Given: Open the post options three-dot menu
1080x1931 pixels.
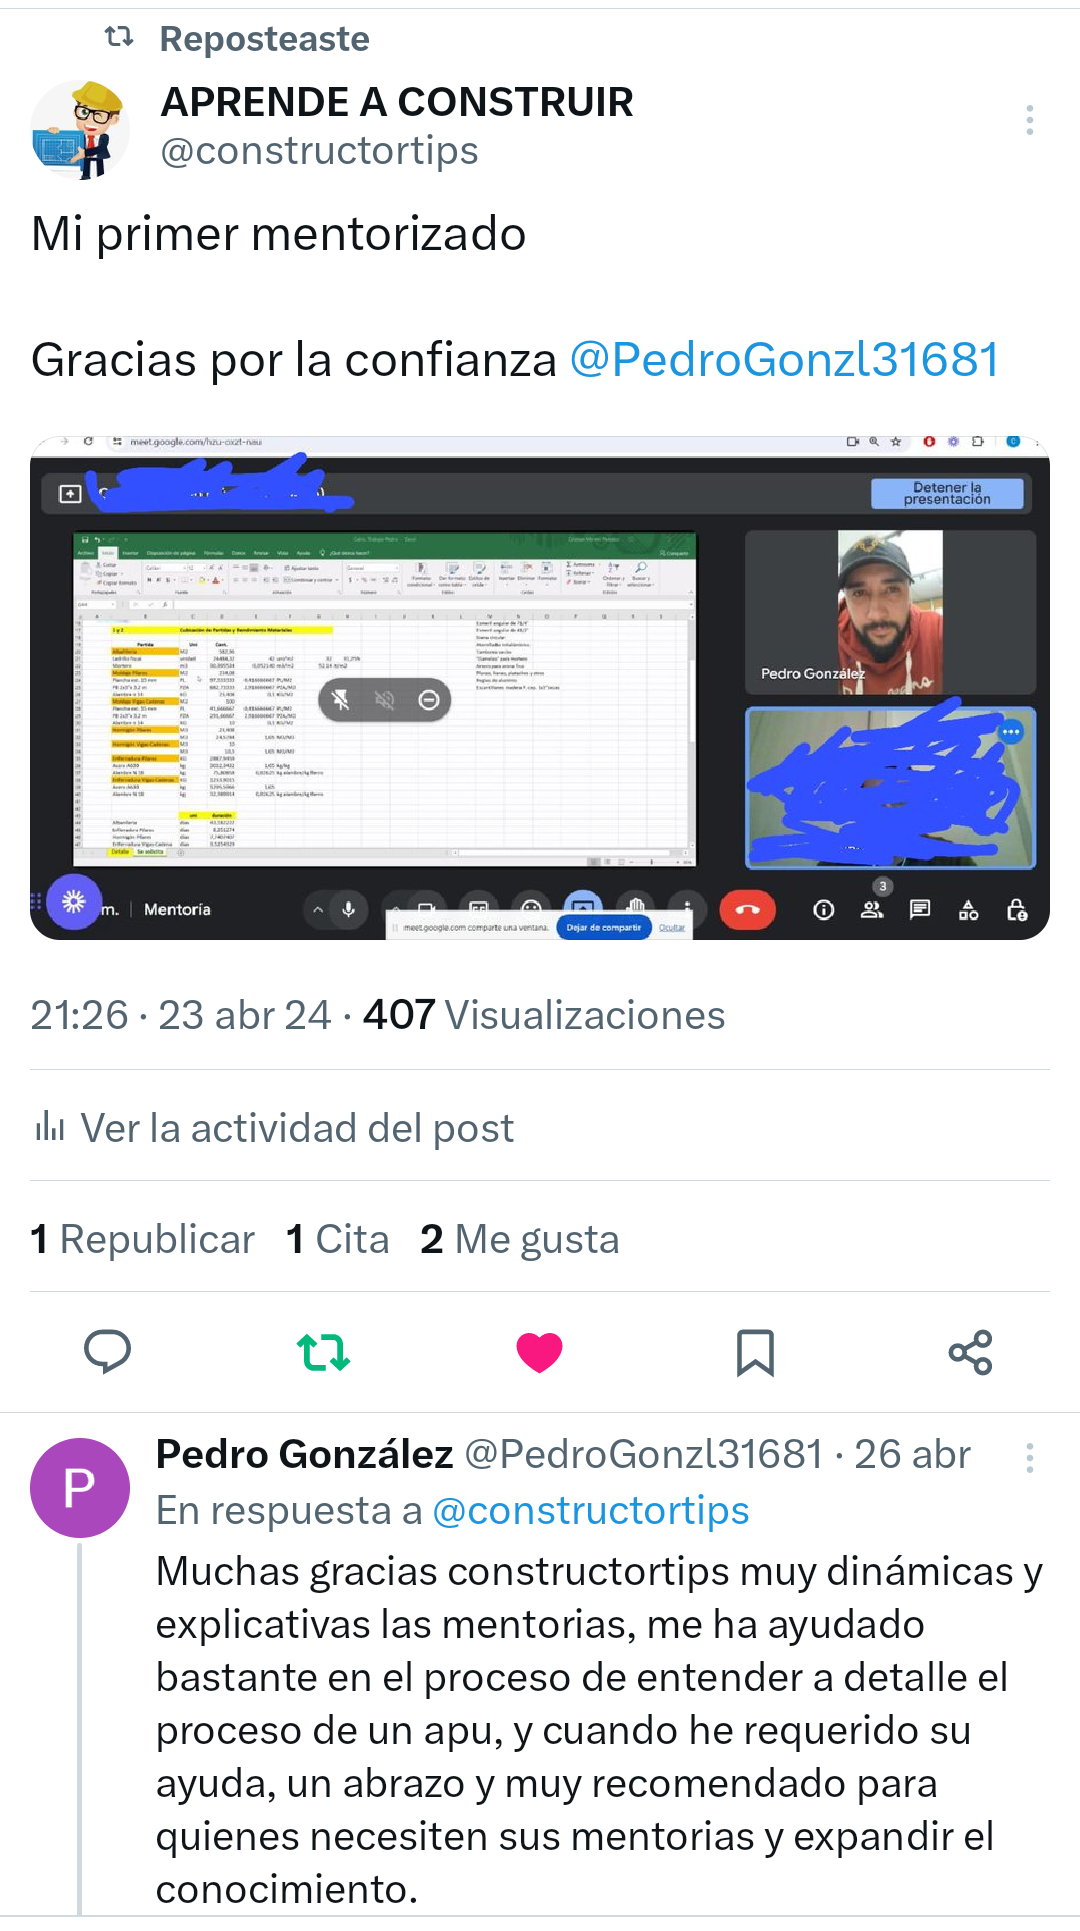Looking at the screenshot, I should tap(1030, 120).
